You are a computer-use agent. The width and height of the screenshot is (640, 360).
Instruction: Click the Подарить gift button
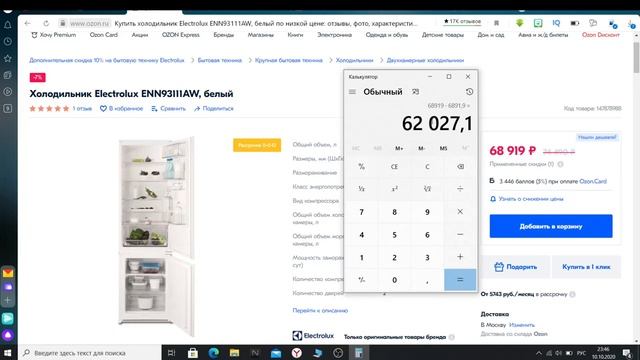coord(516,267)
